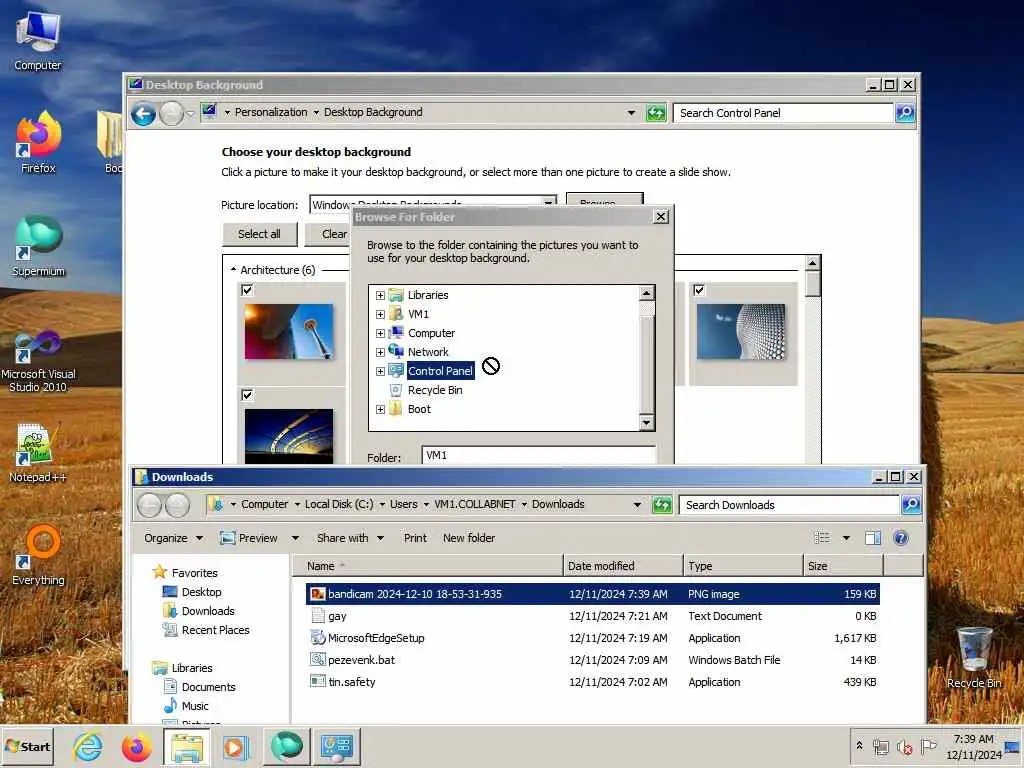Image resolution: width=1024 pixels, height=768 pixels.
Task: Click the Personalization breadcrumb
Action: click(x=271, y=112)
